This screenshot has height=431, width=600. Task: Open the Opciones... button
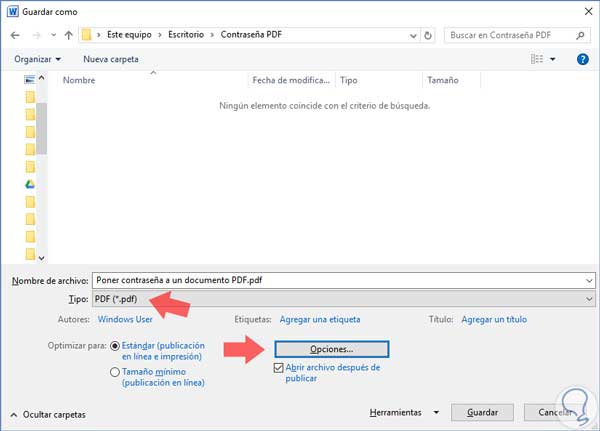[332, 349]
